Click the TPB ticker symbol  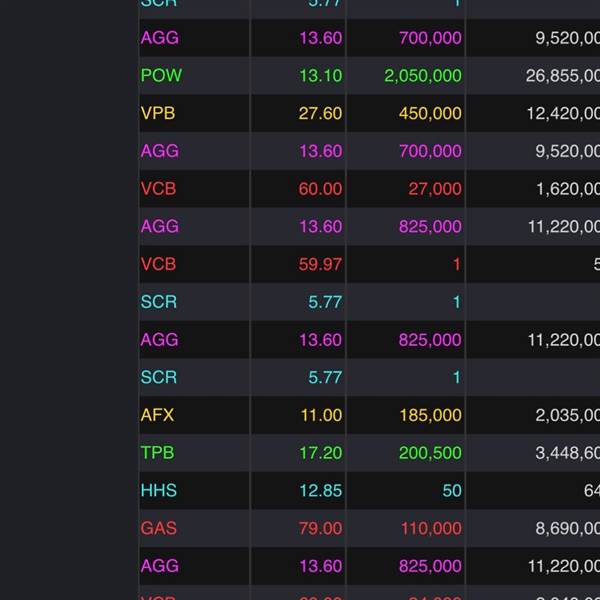coord(157,453)
